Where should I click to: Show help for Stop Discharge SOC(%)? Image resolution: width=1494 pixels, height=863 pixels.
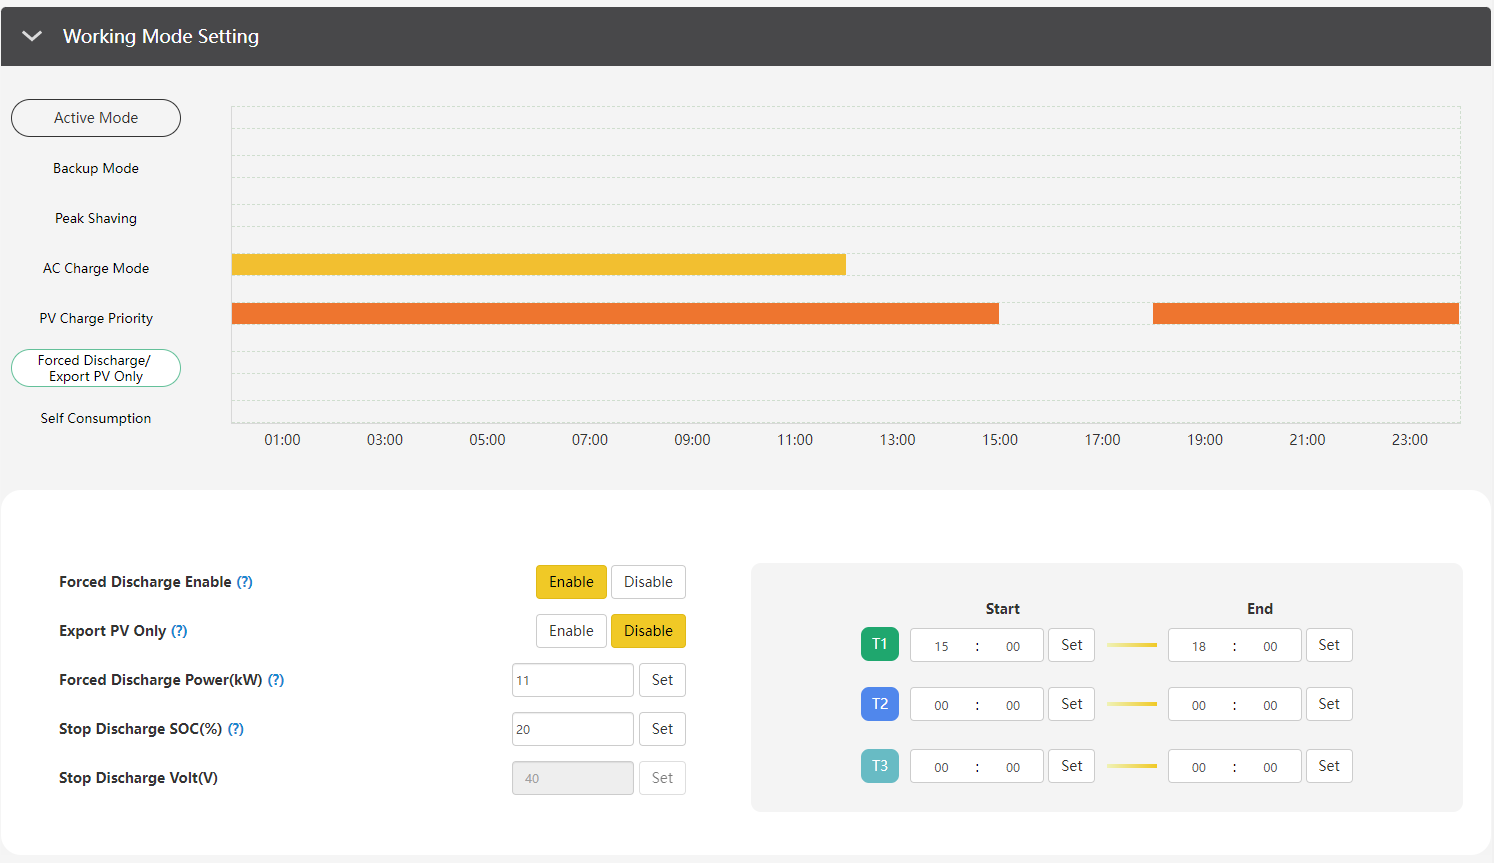(236, 729)
